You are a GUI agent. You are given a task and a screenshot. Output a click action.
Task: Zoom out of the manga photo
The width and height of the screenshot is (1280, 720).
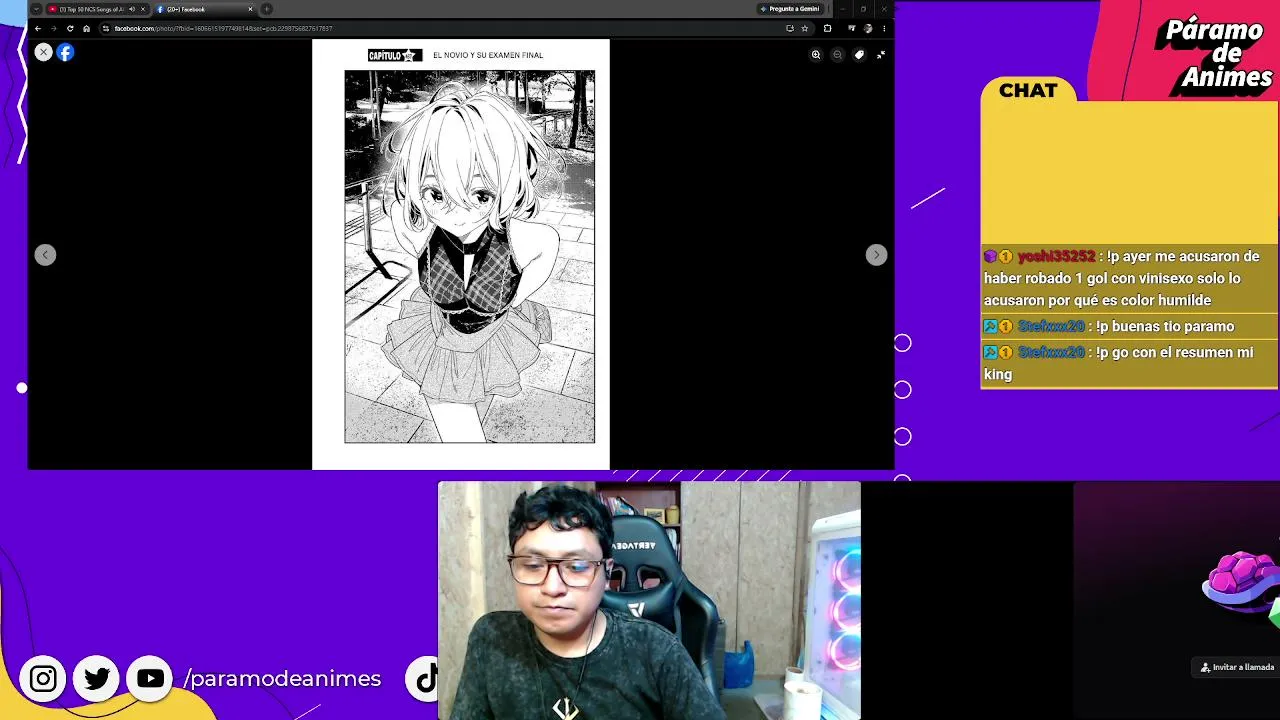(838, 55)
